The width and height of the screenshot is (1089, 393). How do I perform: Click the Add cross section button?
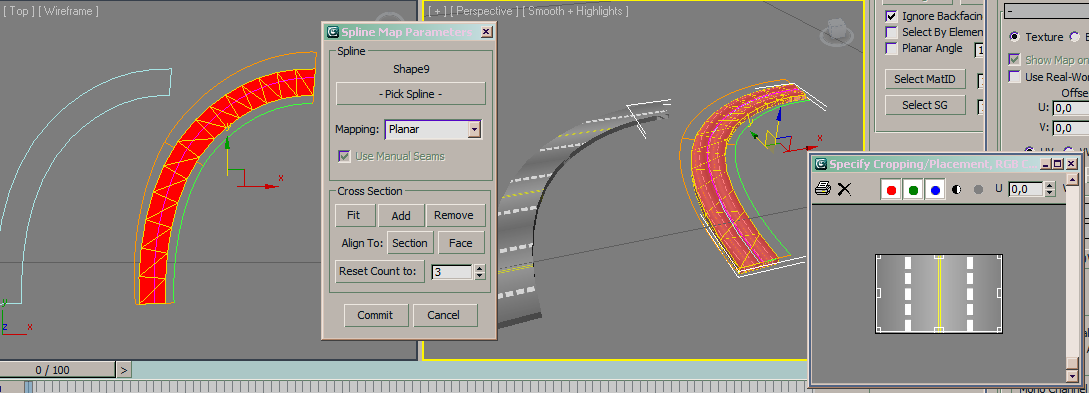tap(401, 215)
